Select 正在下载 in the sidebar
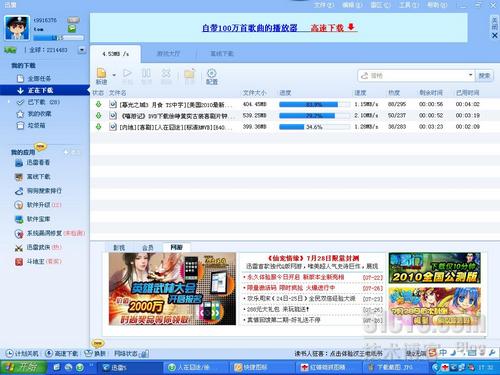This screenshot has height=375, width=500. pos(45,90)
